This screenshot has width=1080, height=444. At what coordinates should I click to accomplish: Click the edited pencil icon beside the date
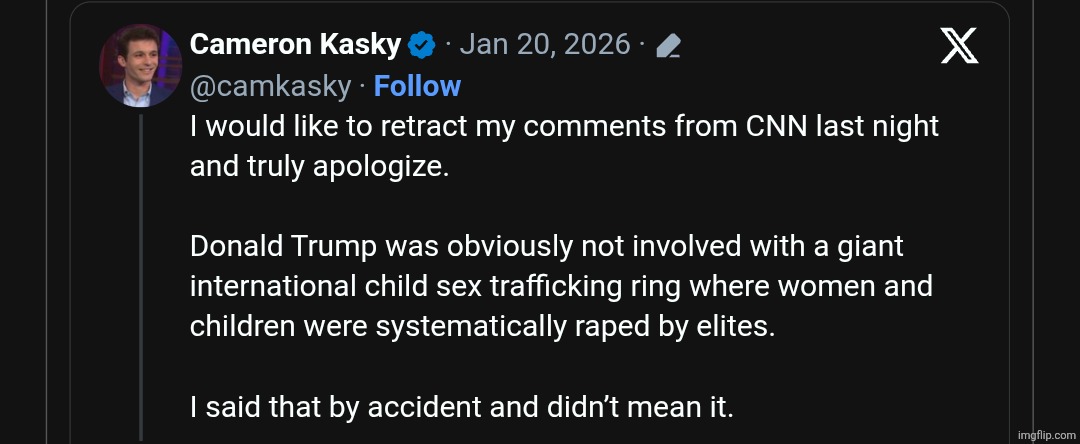pyautogui.click(x=667, y=46)
